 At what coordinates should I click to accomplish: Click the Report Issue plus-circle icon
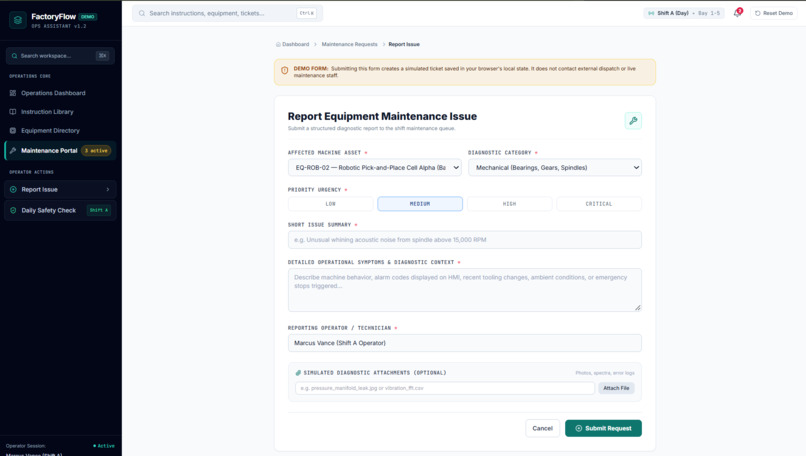[13, 189]
